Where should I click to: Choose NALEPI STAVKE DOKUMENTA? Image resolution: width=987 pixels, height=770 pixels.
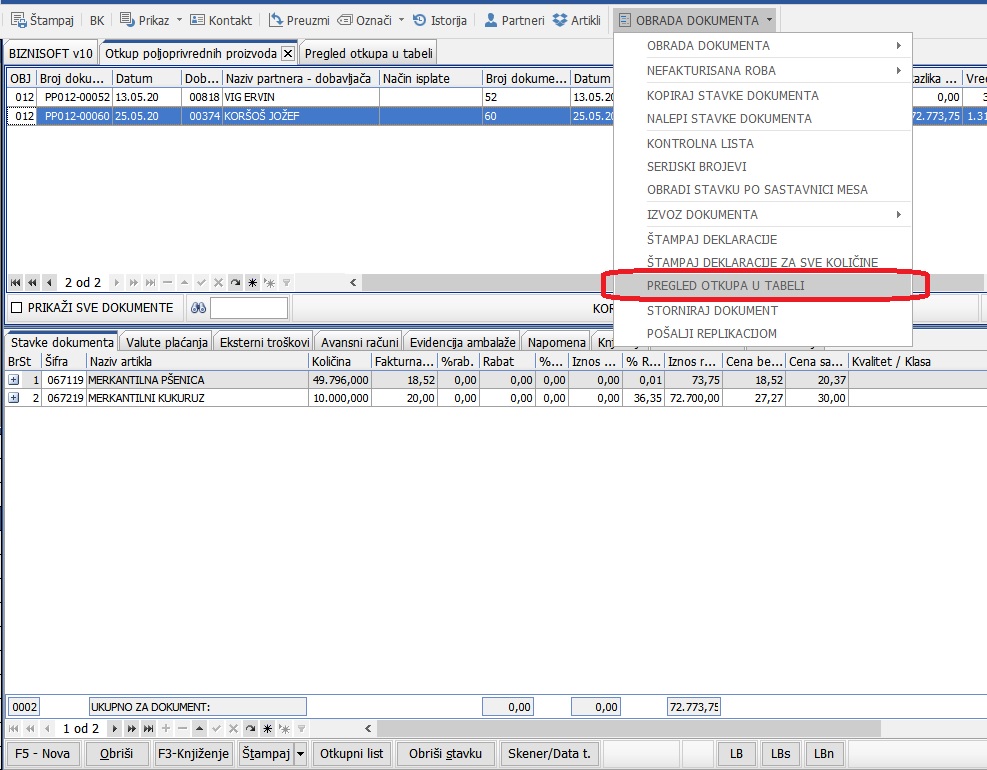click(x=763, y=118)
